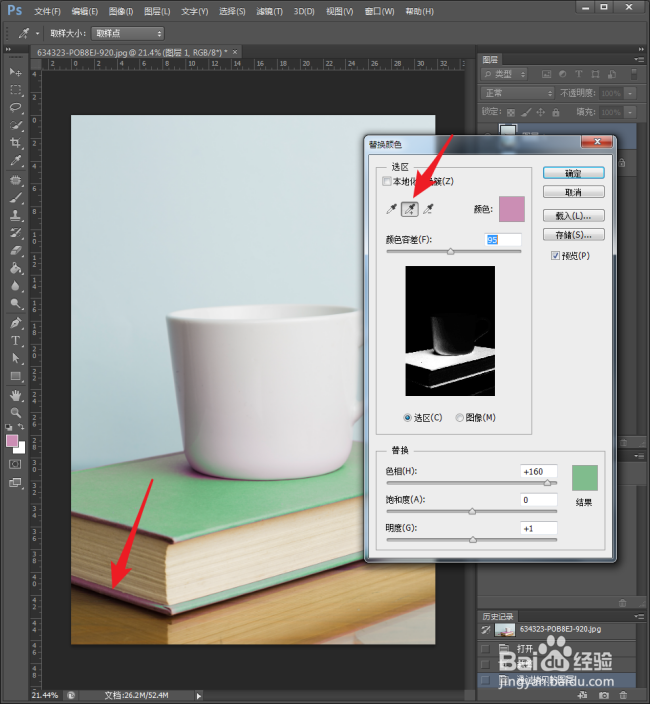The image size is (650, 704).
Task: Select the Dodge tool
Action: pos(16,304)
